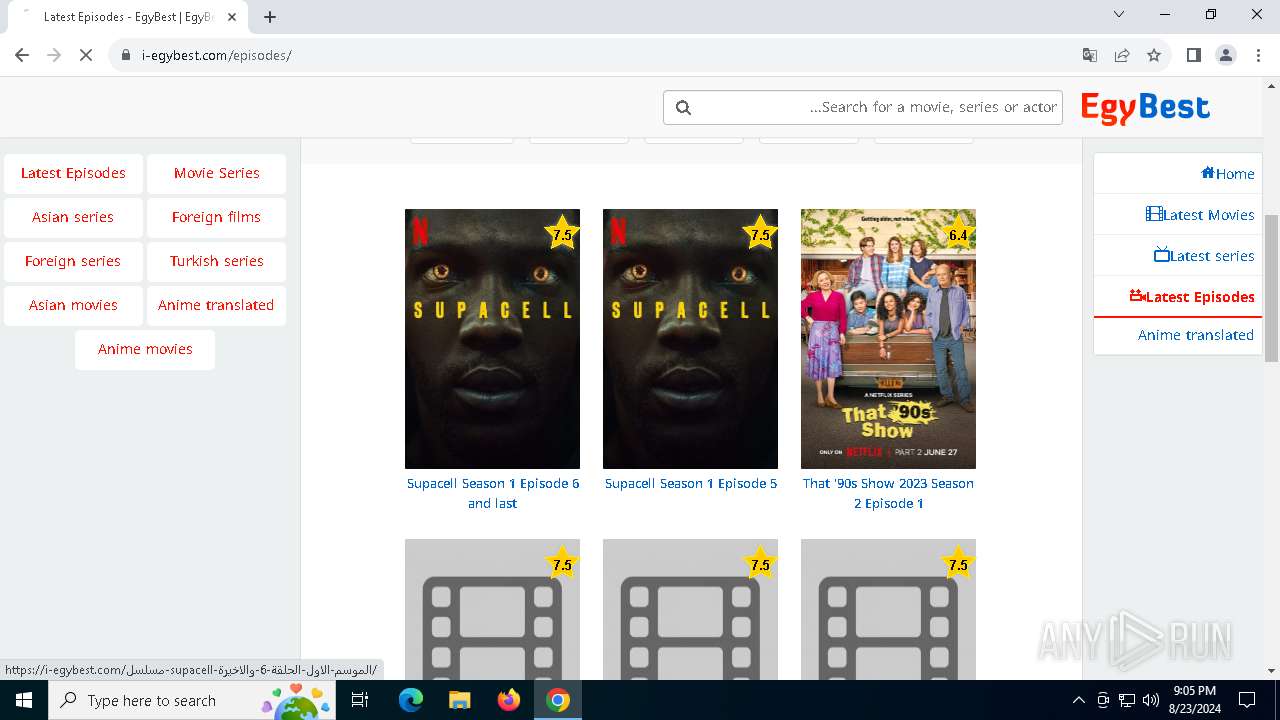Open volume control in tray
This screenshot has height=720, width=1280.
(x=1151, y=700)
